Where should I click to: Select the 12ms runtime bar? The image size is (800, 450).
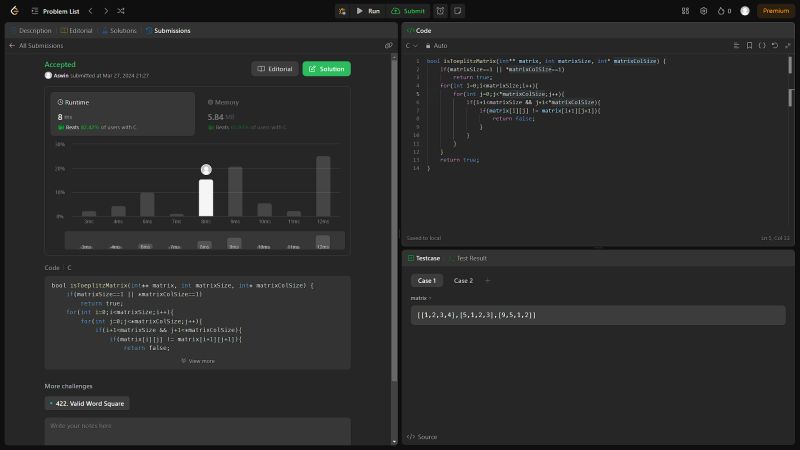click(323, 186)
